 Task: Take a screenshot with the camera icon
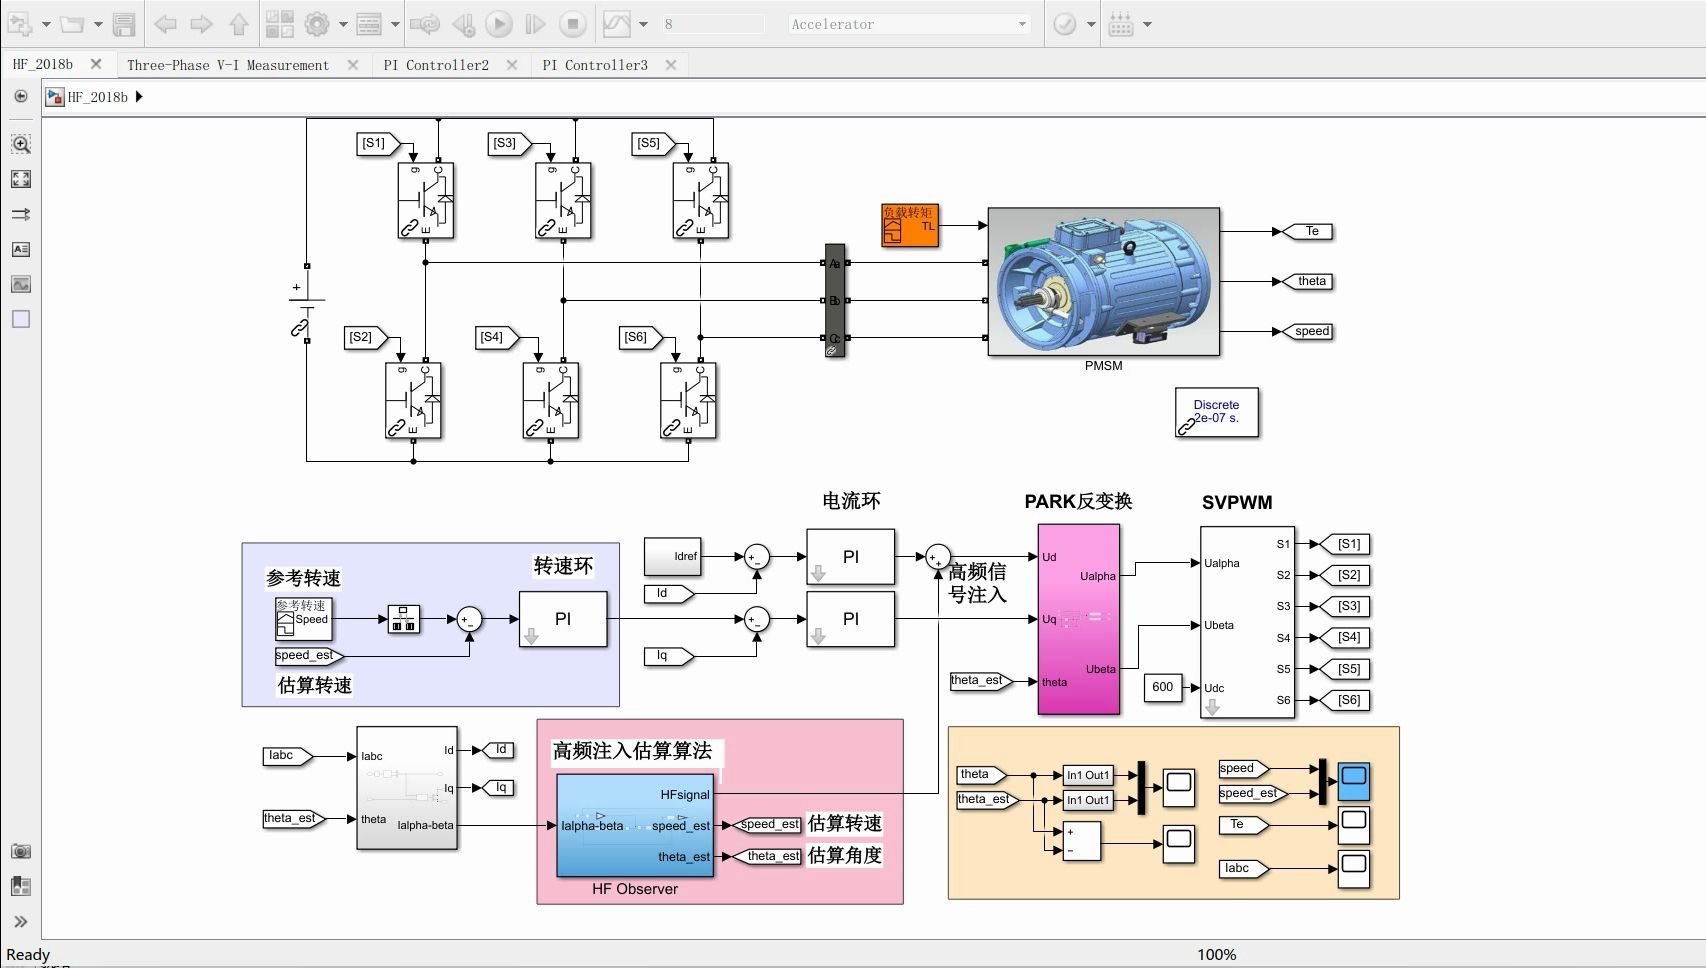pyautogui.click(x=20, y=850)
